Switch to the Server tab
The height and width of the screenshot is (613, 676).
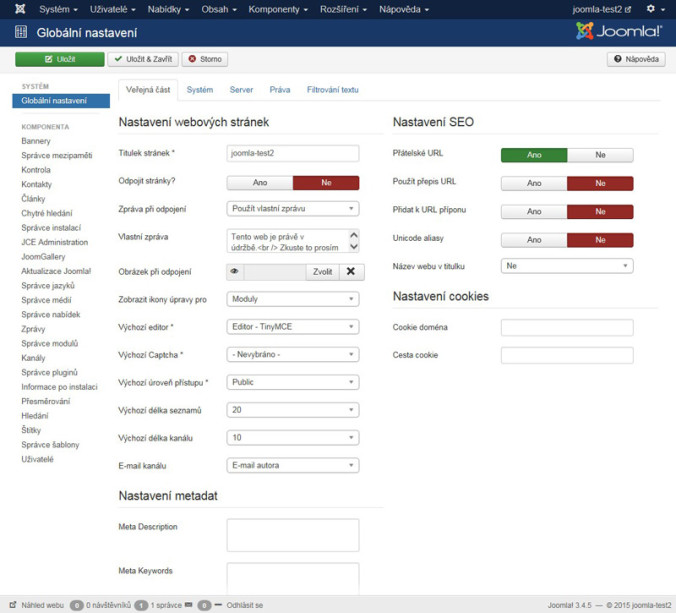pyautogui.click(x=241, y=90)
